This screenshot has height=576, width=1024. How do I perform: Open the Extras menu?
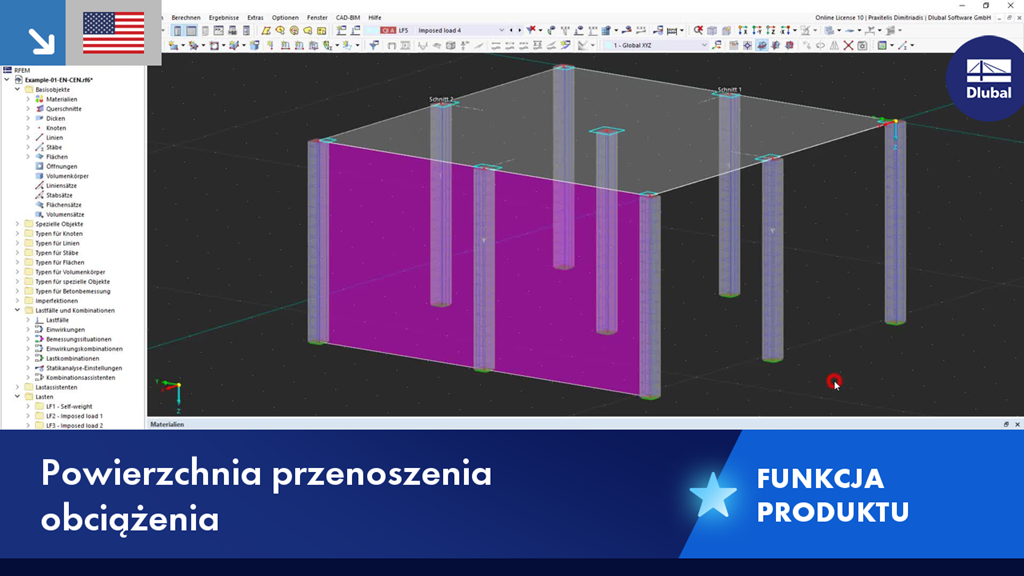[255, 18]
